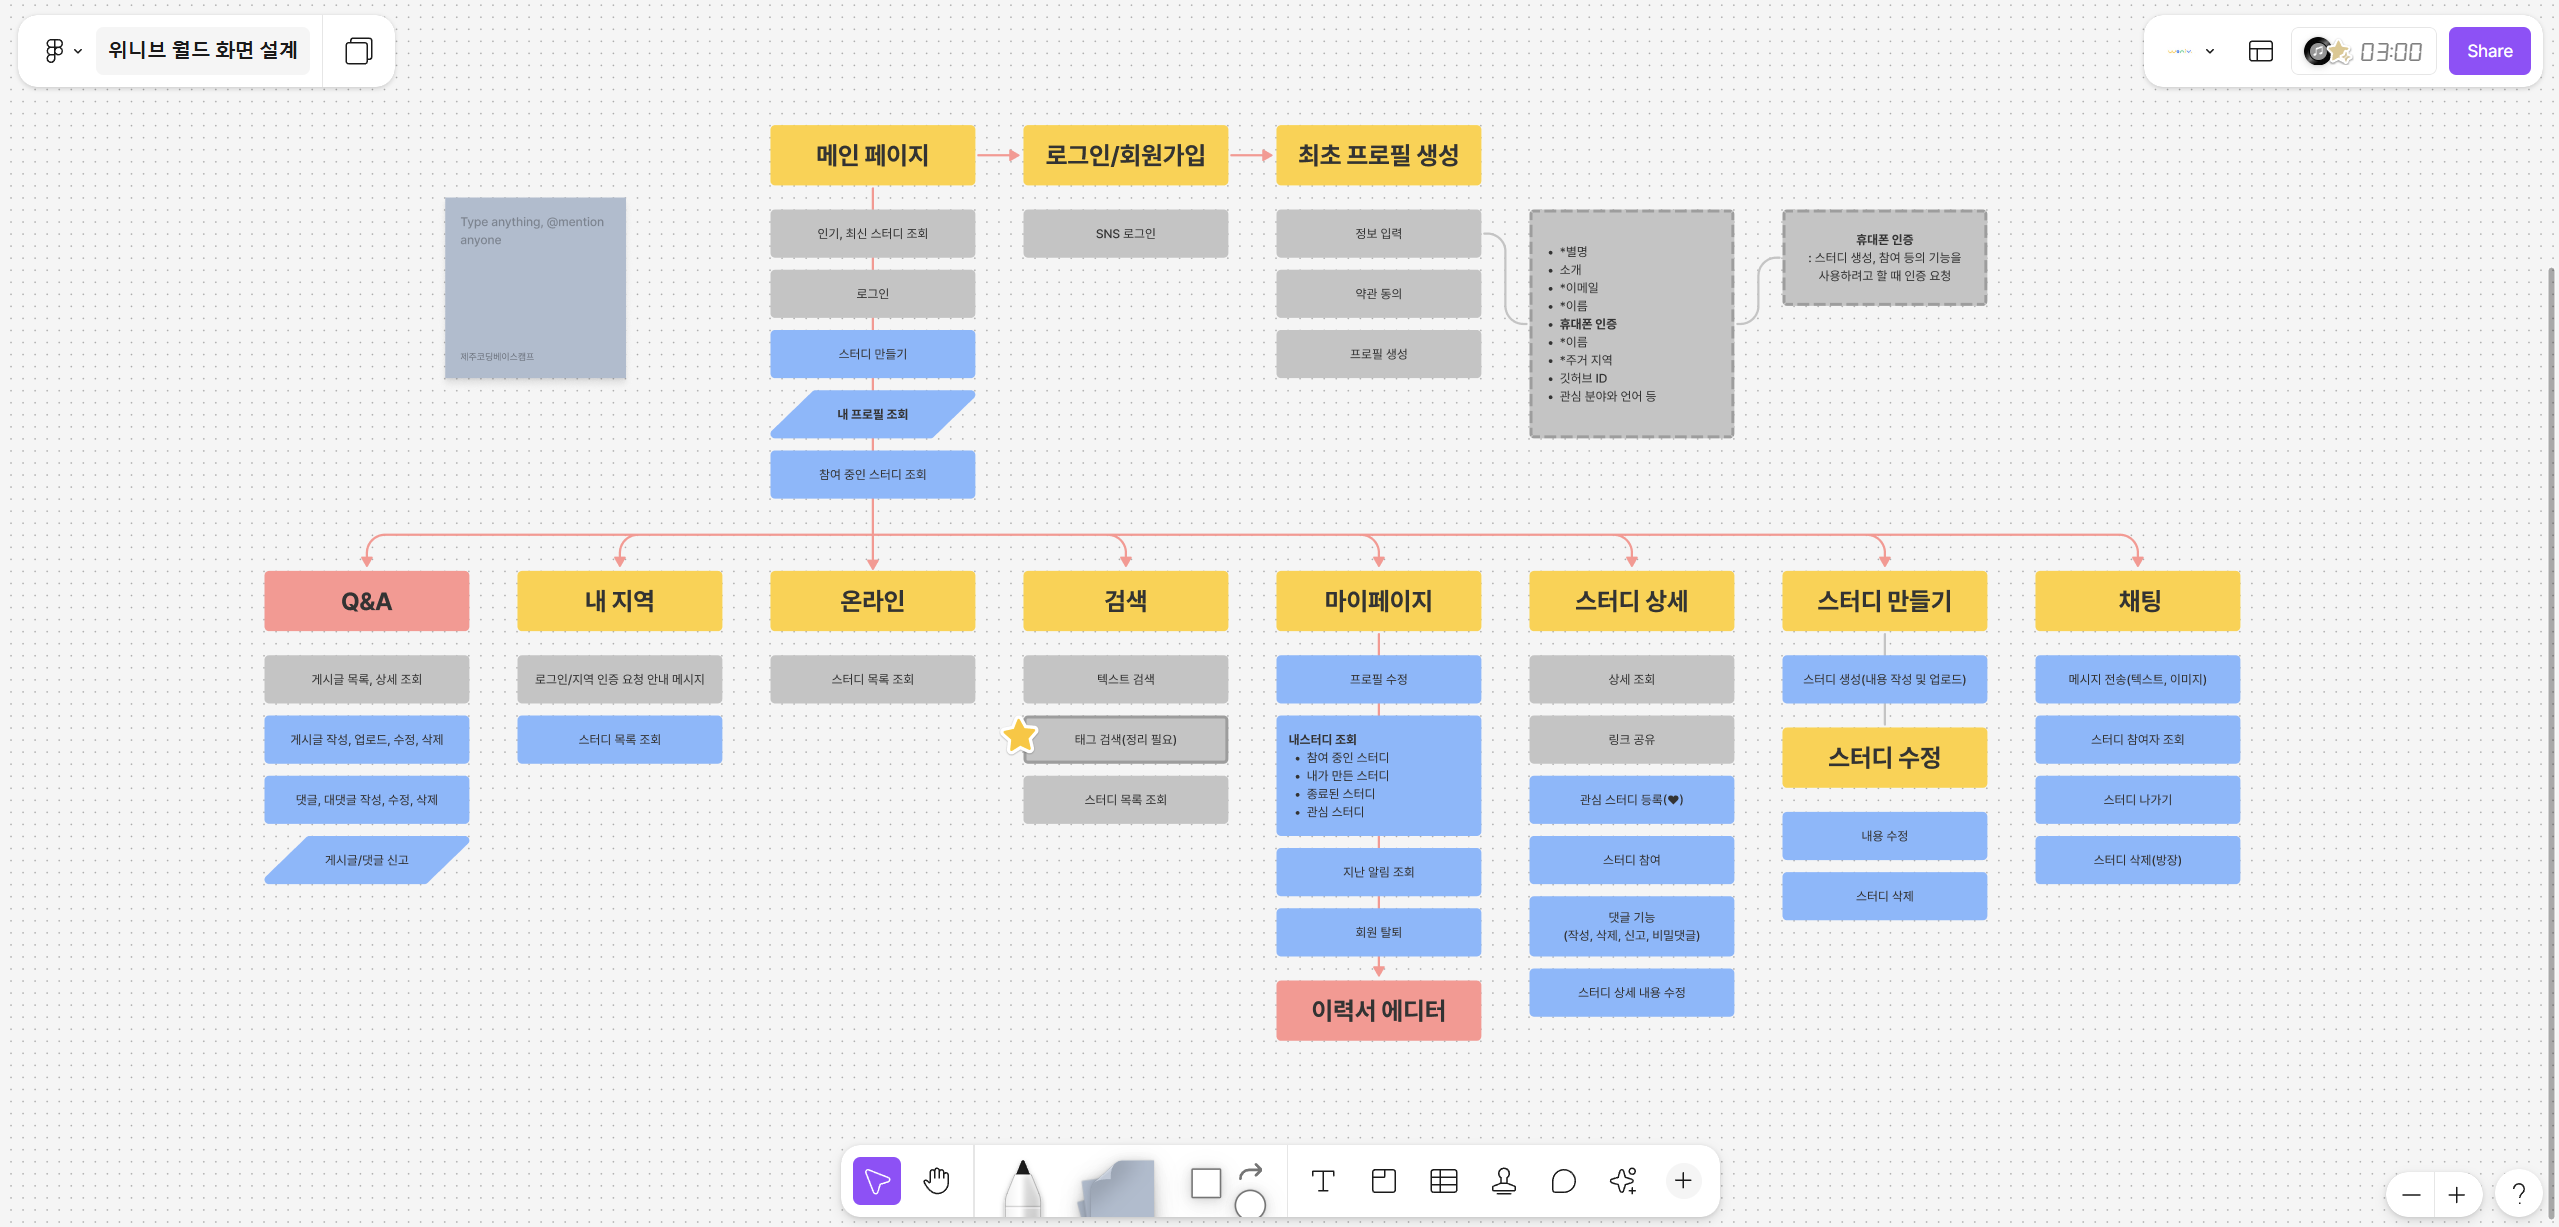Pick the marker pen tool
Image resolution: width=2559 pixels, height=1227 pixels.
click(1022, 1188)
